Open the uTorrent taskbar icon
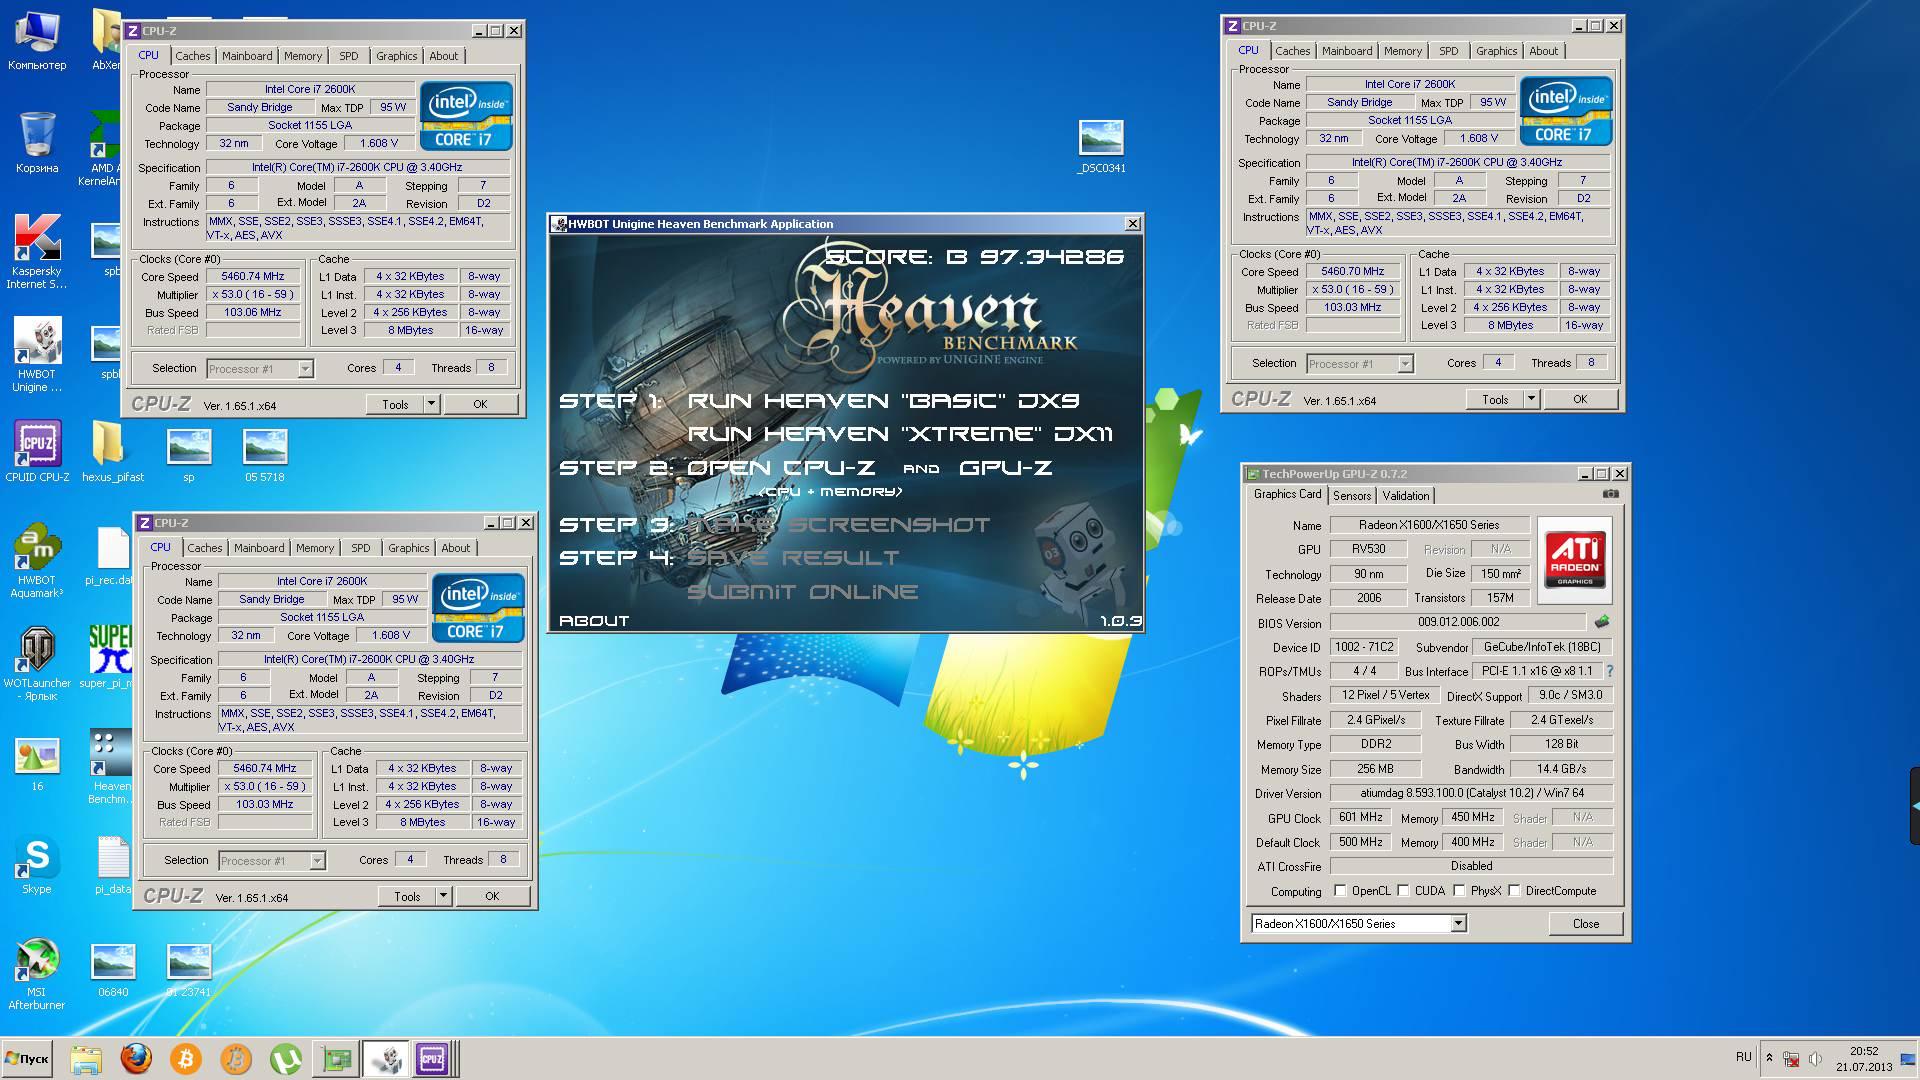Image resolution: width=1920 pixels, height=1080 pixels. [x=286, y=1058]
